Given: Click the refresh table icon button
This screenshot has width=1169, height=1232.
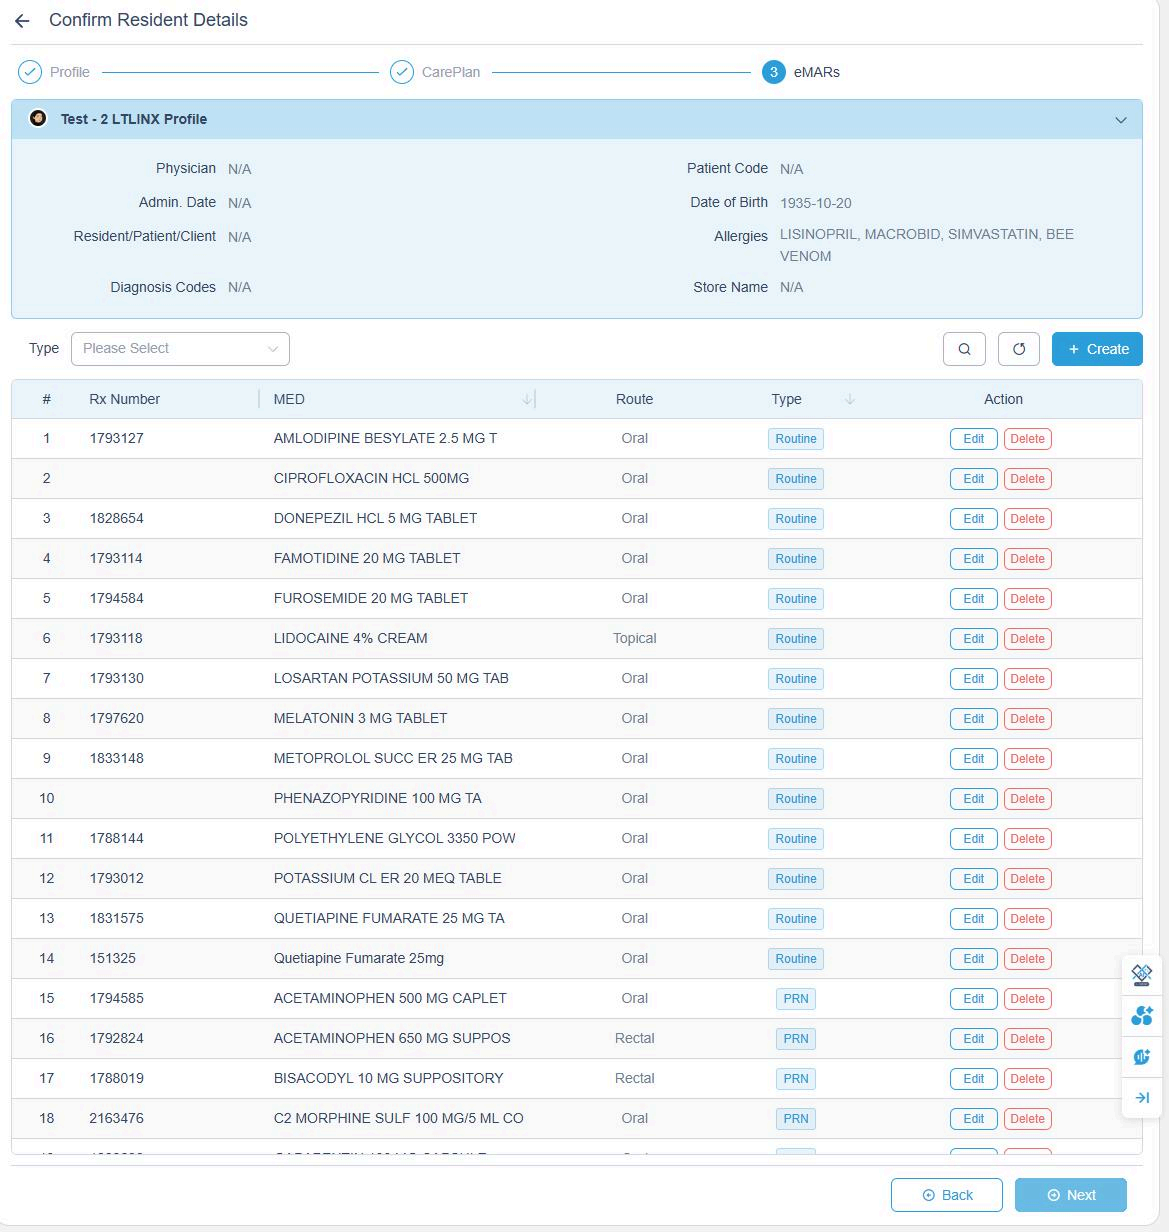Looking at the screenshot, I should (x=1019, y=349).
